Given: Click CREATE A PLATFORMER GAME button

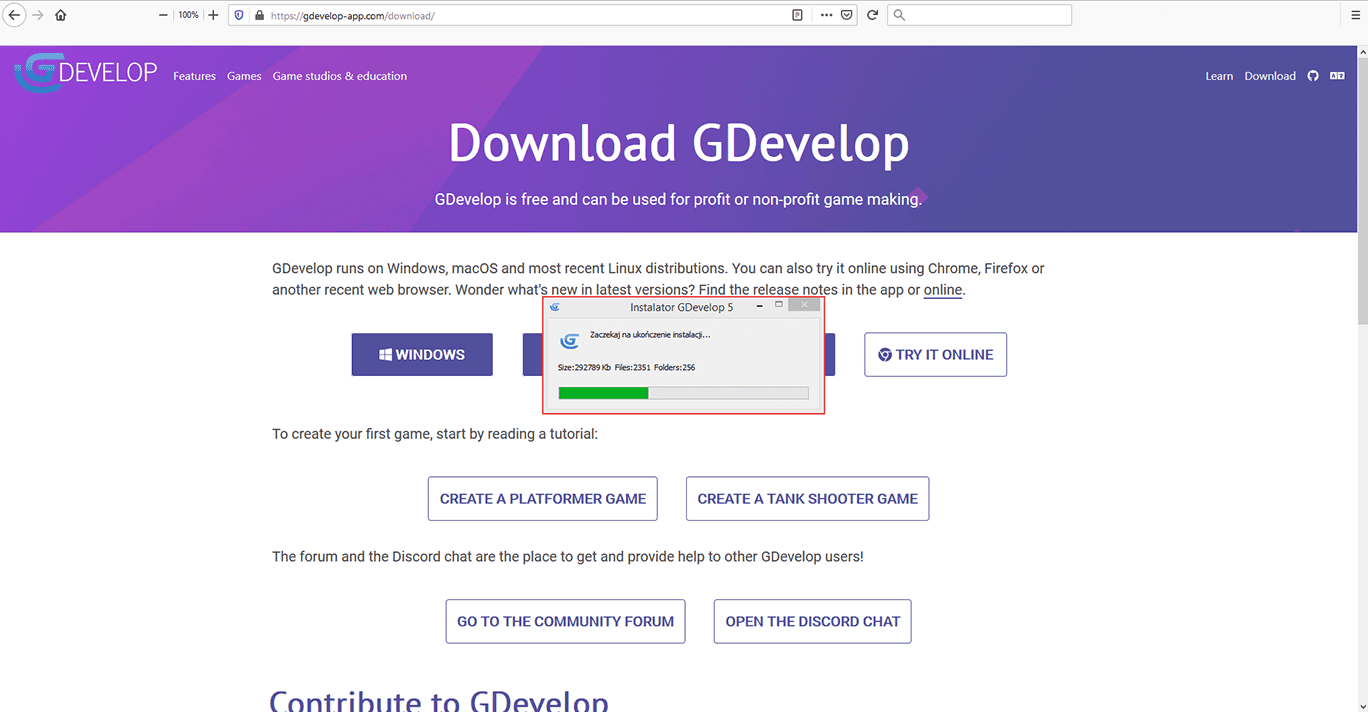Looking at the screenshot, I should point(542,499).
